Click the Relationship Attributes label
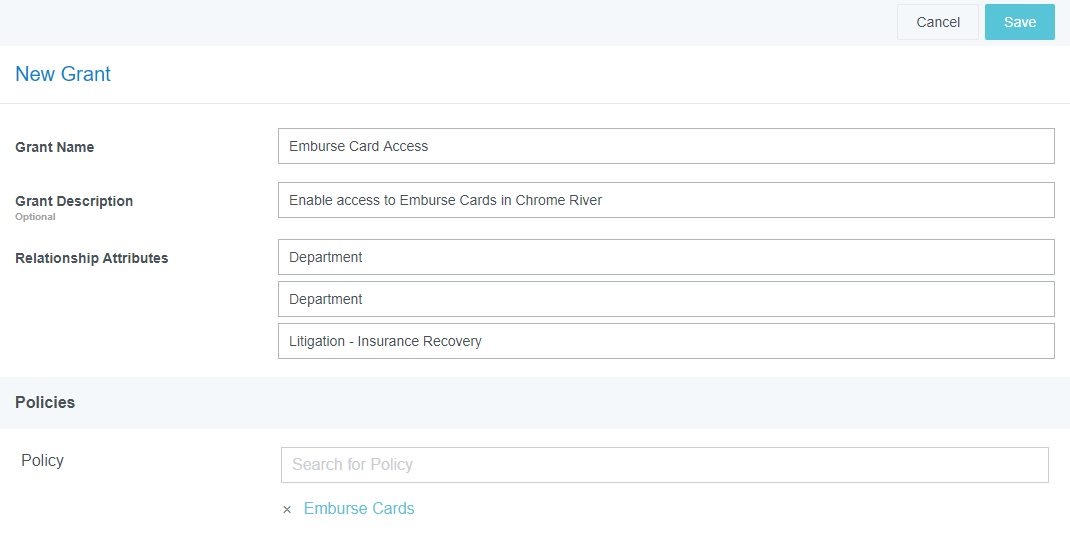Screen dimensions: 1070x545 point(92,258)
